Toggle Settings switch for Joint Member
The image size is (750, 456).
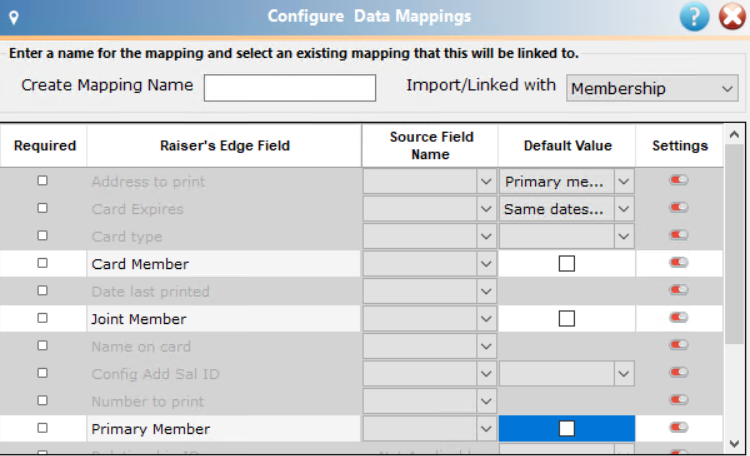tap(679, 317)
